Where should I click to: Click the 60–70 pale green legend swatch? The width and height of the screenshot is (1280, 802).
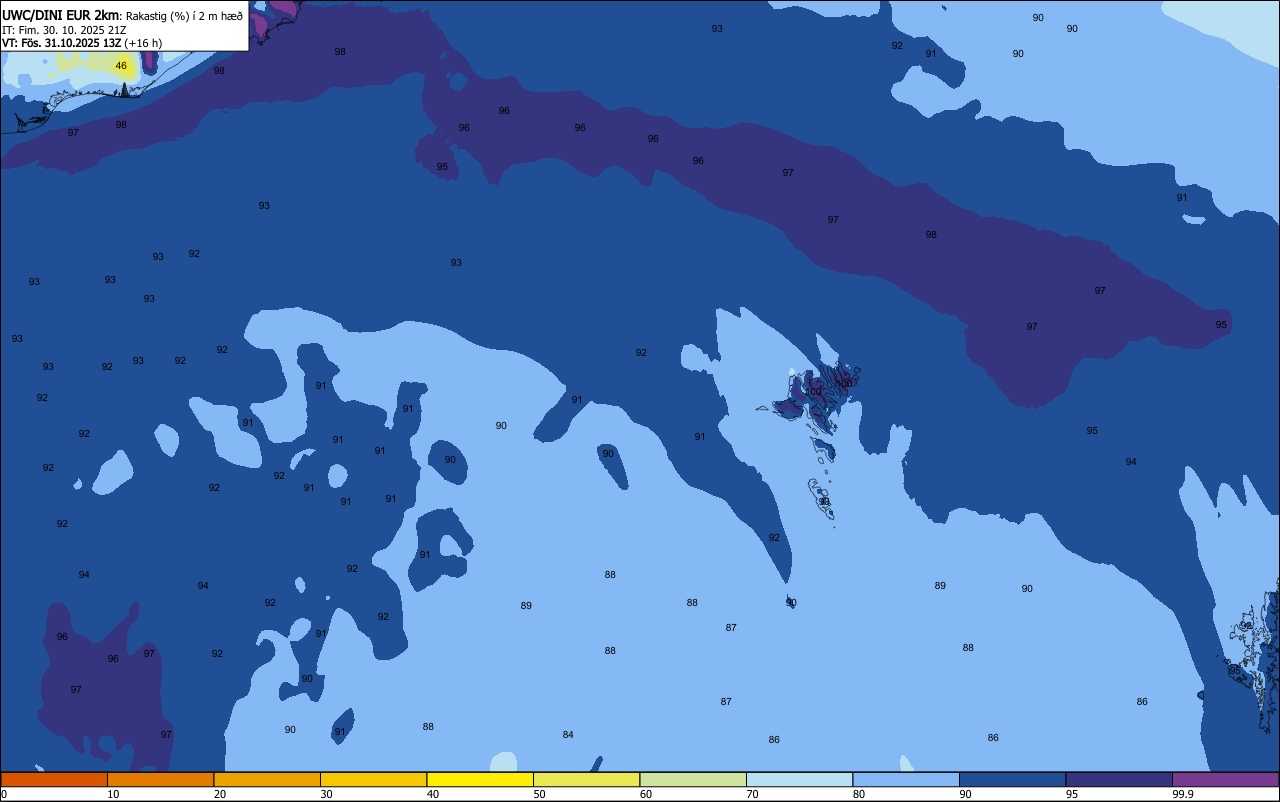[x=693, y=779]
